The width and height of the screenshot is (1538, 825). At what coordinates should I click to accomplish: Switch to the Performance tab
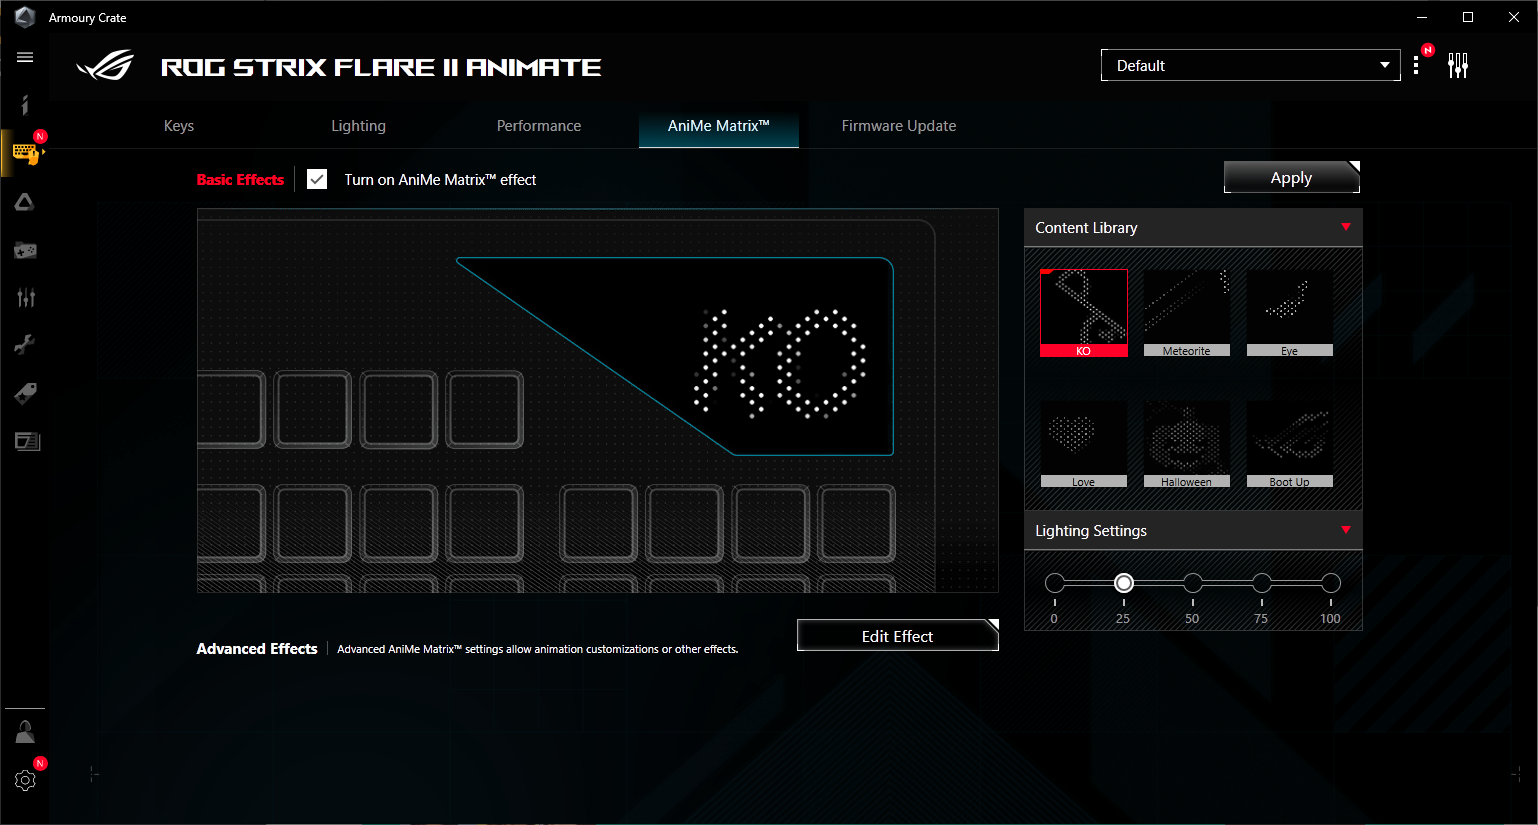click(x=539, y=126)
